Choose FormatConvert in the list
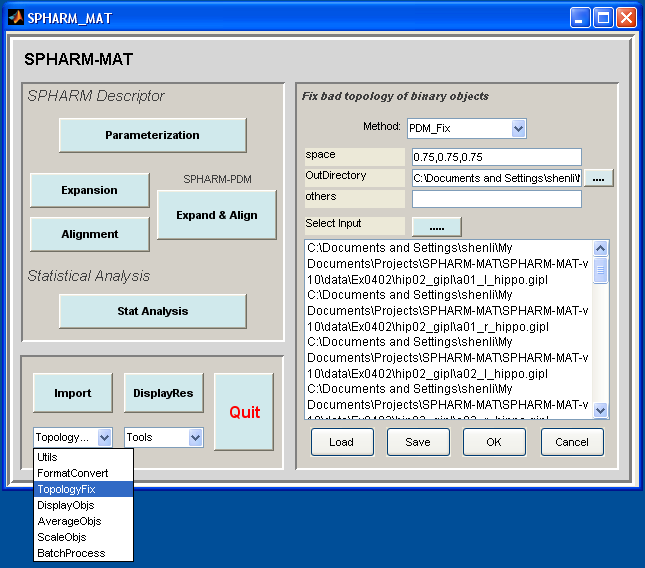This screenshot has height=568, width=645. point(83,473)
